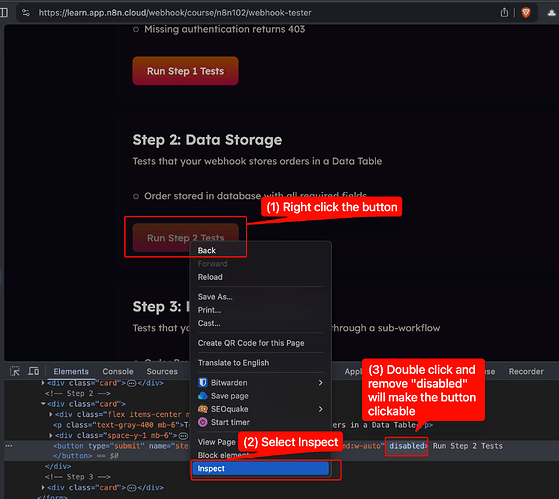Select Inspect from the context menu
This screenshot has height=499, width=559.
260,468
